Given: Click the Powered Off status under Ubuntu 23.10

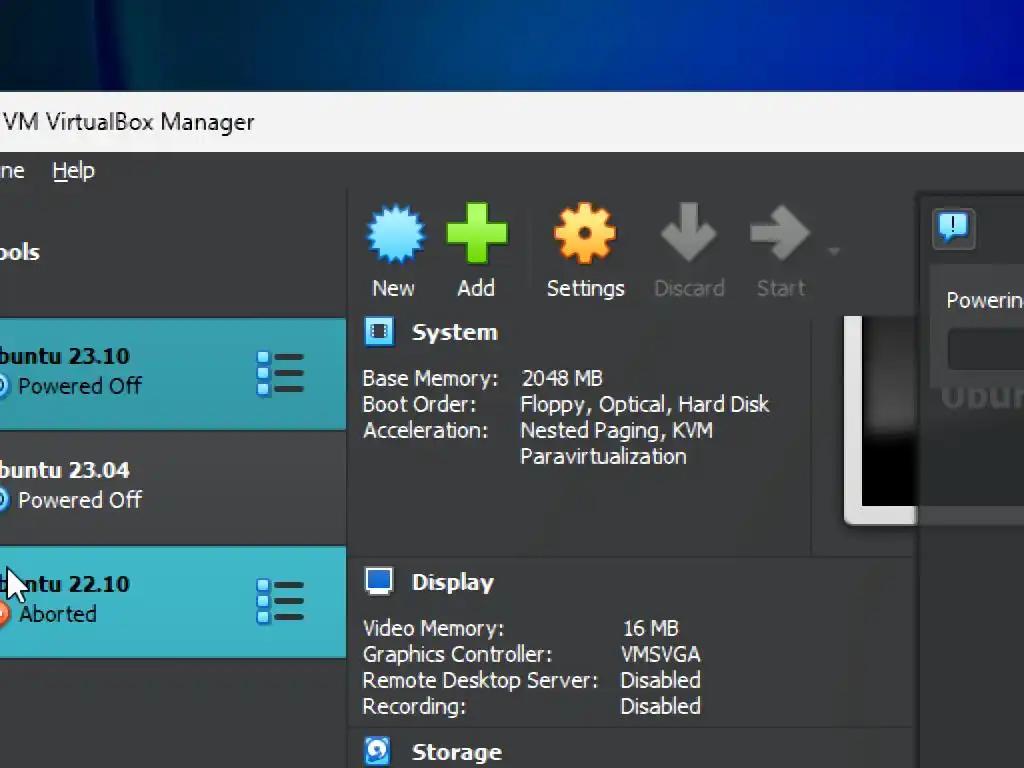Looking at the screenshot, I should coord(80,386).
